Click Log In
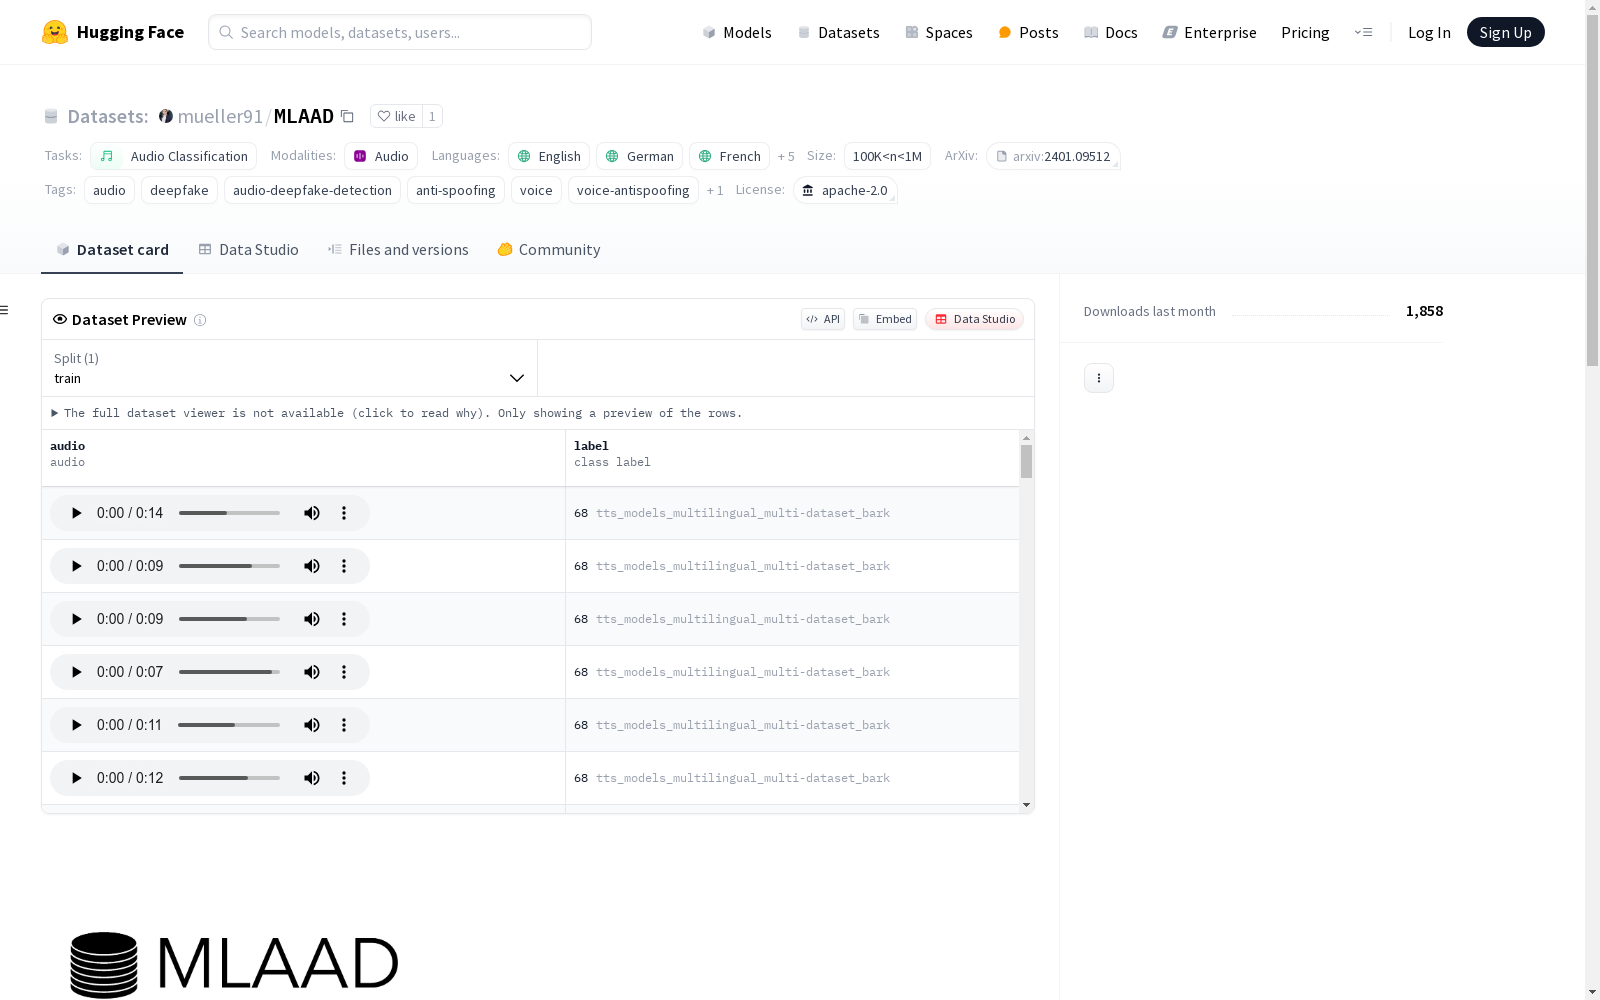This screenshot has height=1000, width=1600. 1429,32
